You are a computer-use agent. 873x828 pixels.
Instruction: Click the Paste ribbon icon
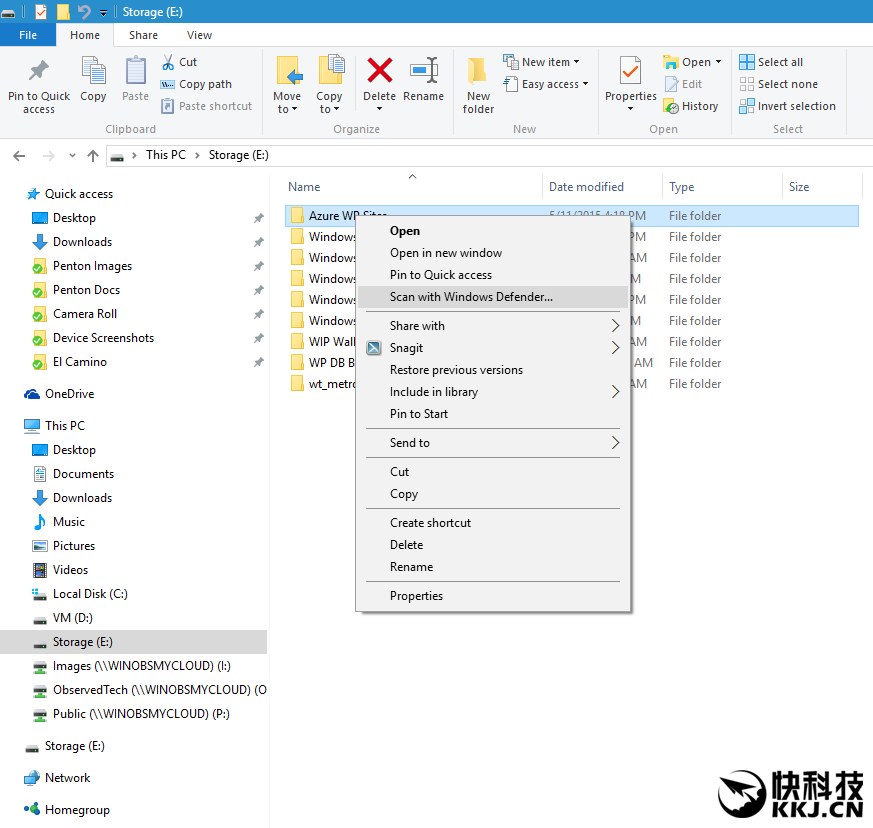(x=135, y=71)
